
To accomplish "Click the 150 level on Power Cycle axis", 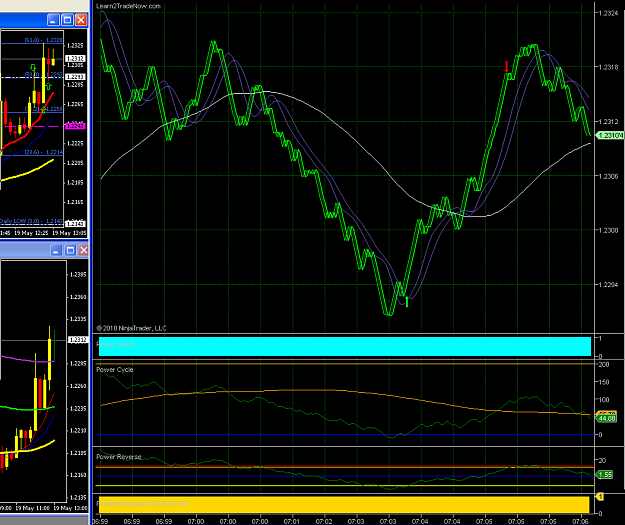I will pos(604,382).
